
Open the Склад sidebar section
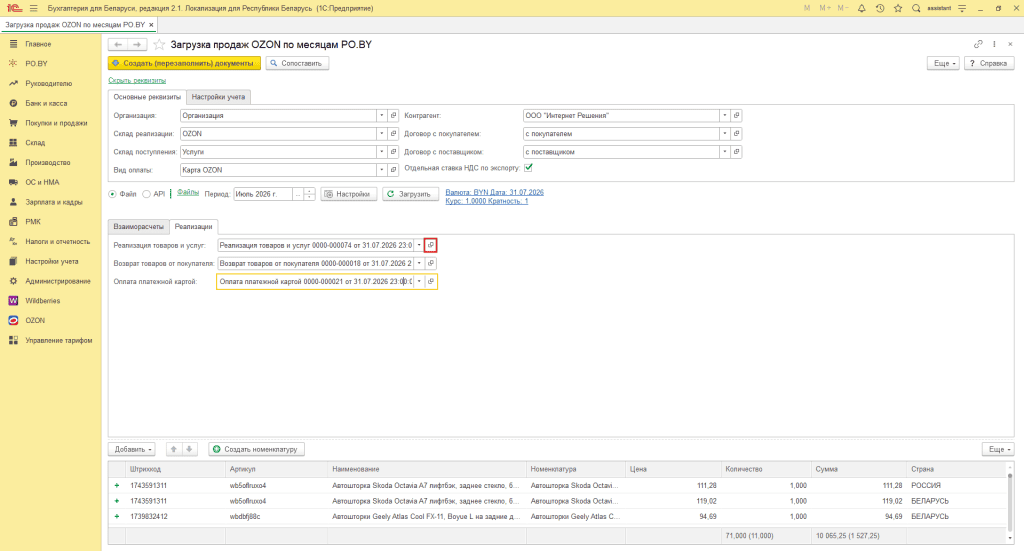pos(35,142)
